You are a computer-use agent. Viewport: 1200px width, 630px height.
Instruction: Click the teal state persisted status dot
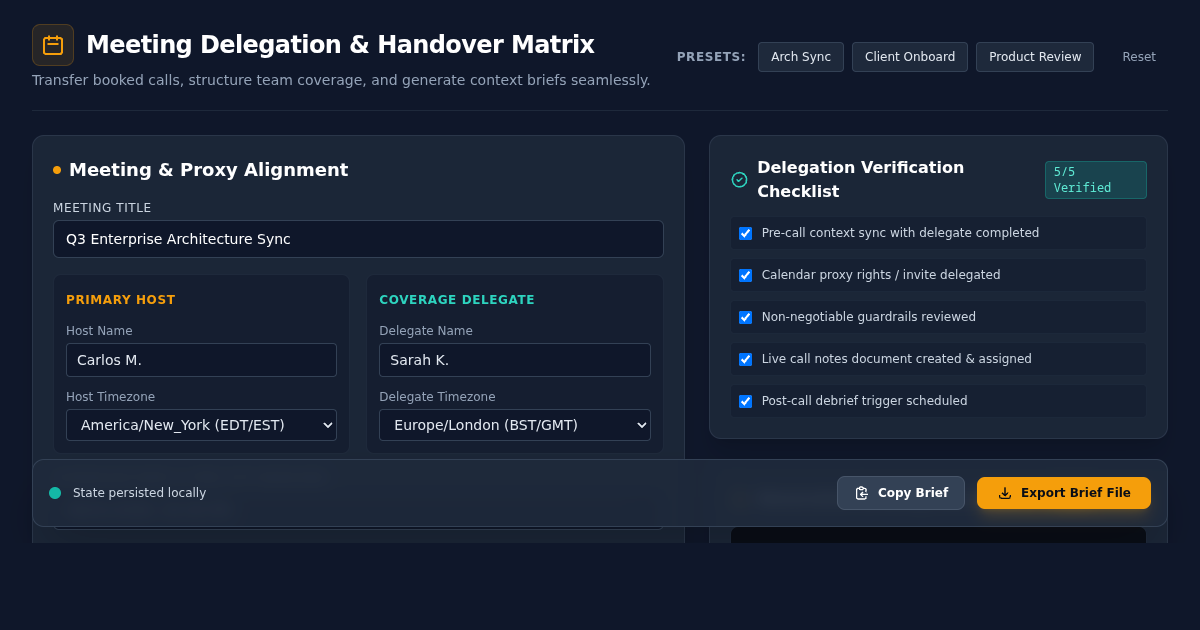(x=55, y=493)
